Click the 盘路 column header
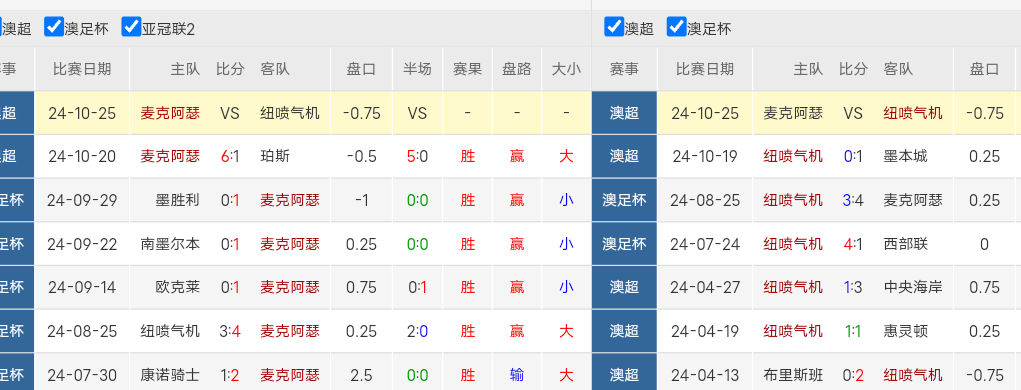This screenshot has width=1021, height=390. (517, 69)
